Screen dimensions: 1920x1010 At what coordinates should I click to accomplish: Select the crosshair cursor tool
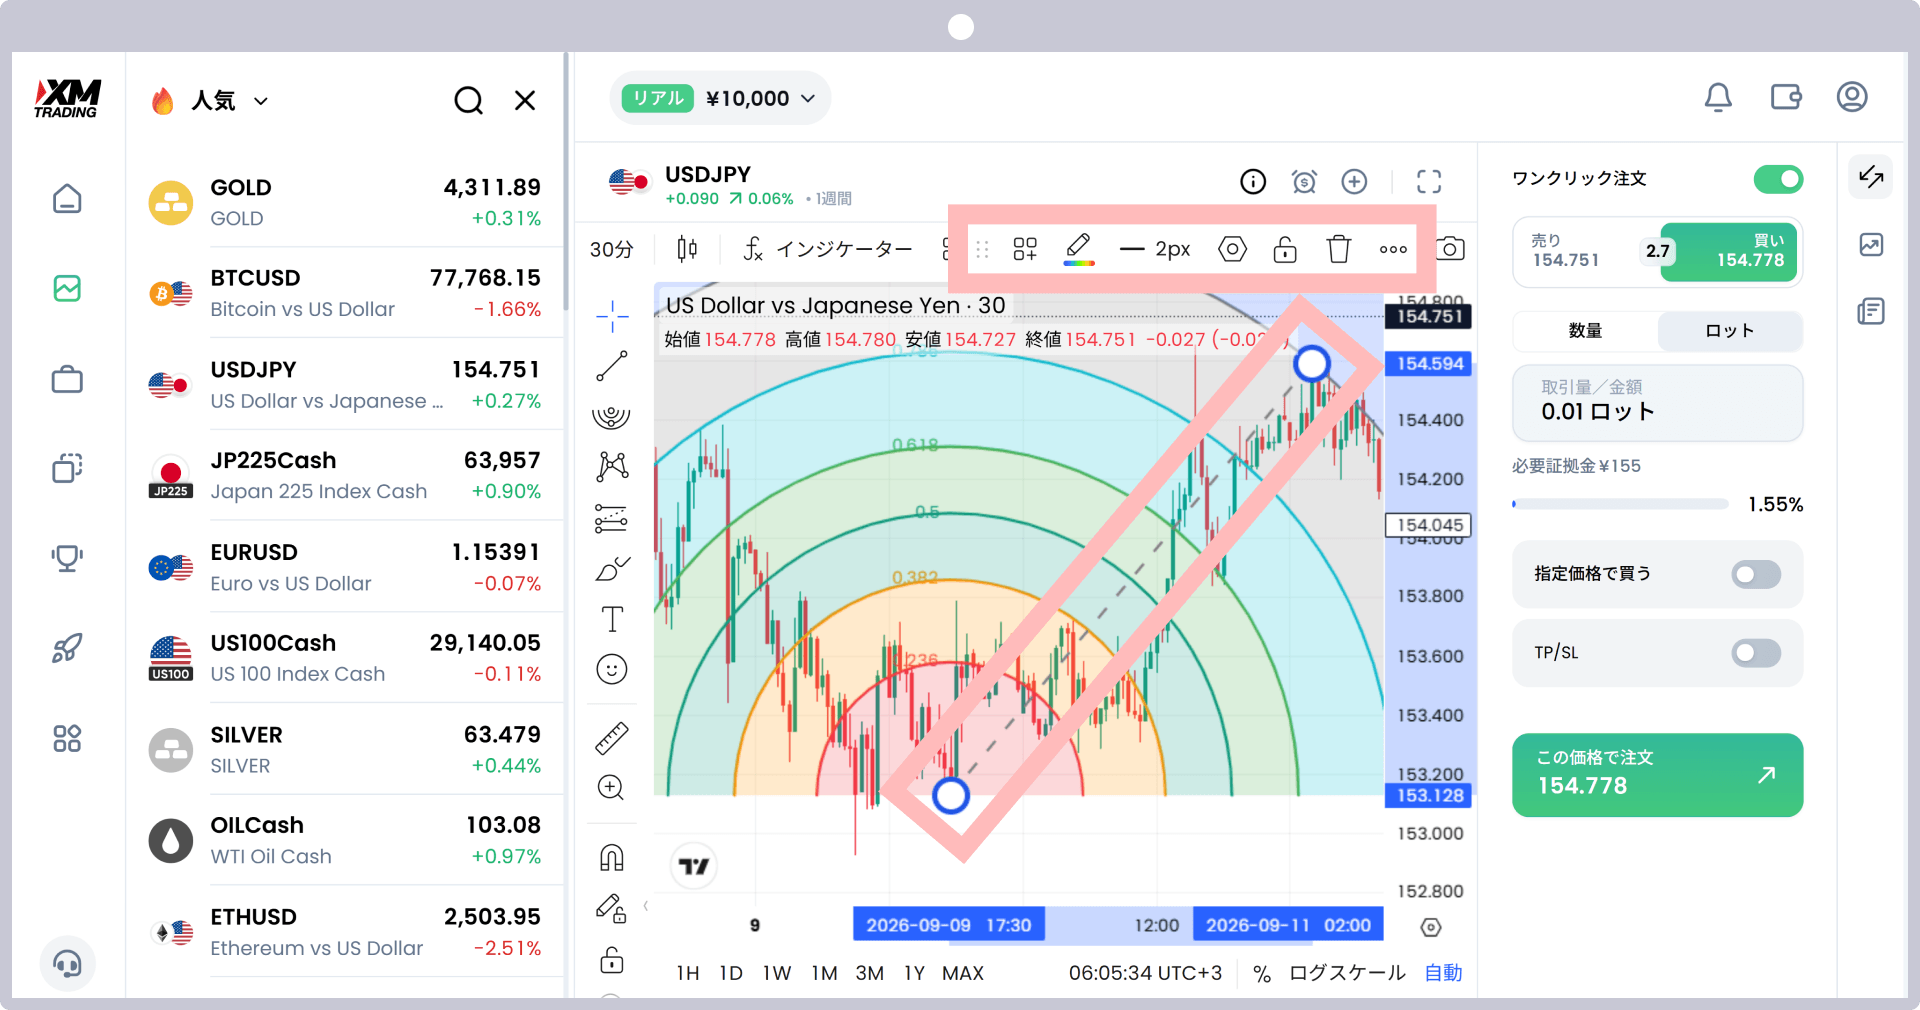pos(612,316)
